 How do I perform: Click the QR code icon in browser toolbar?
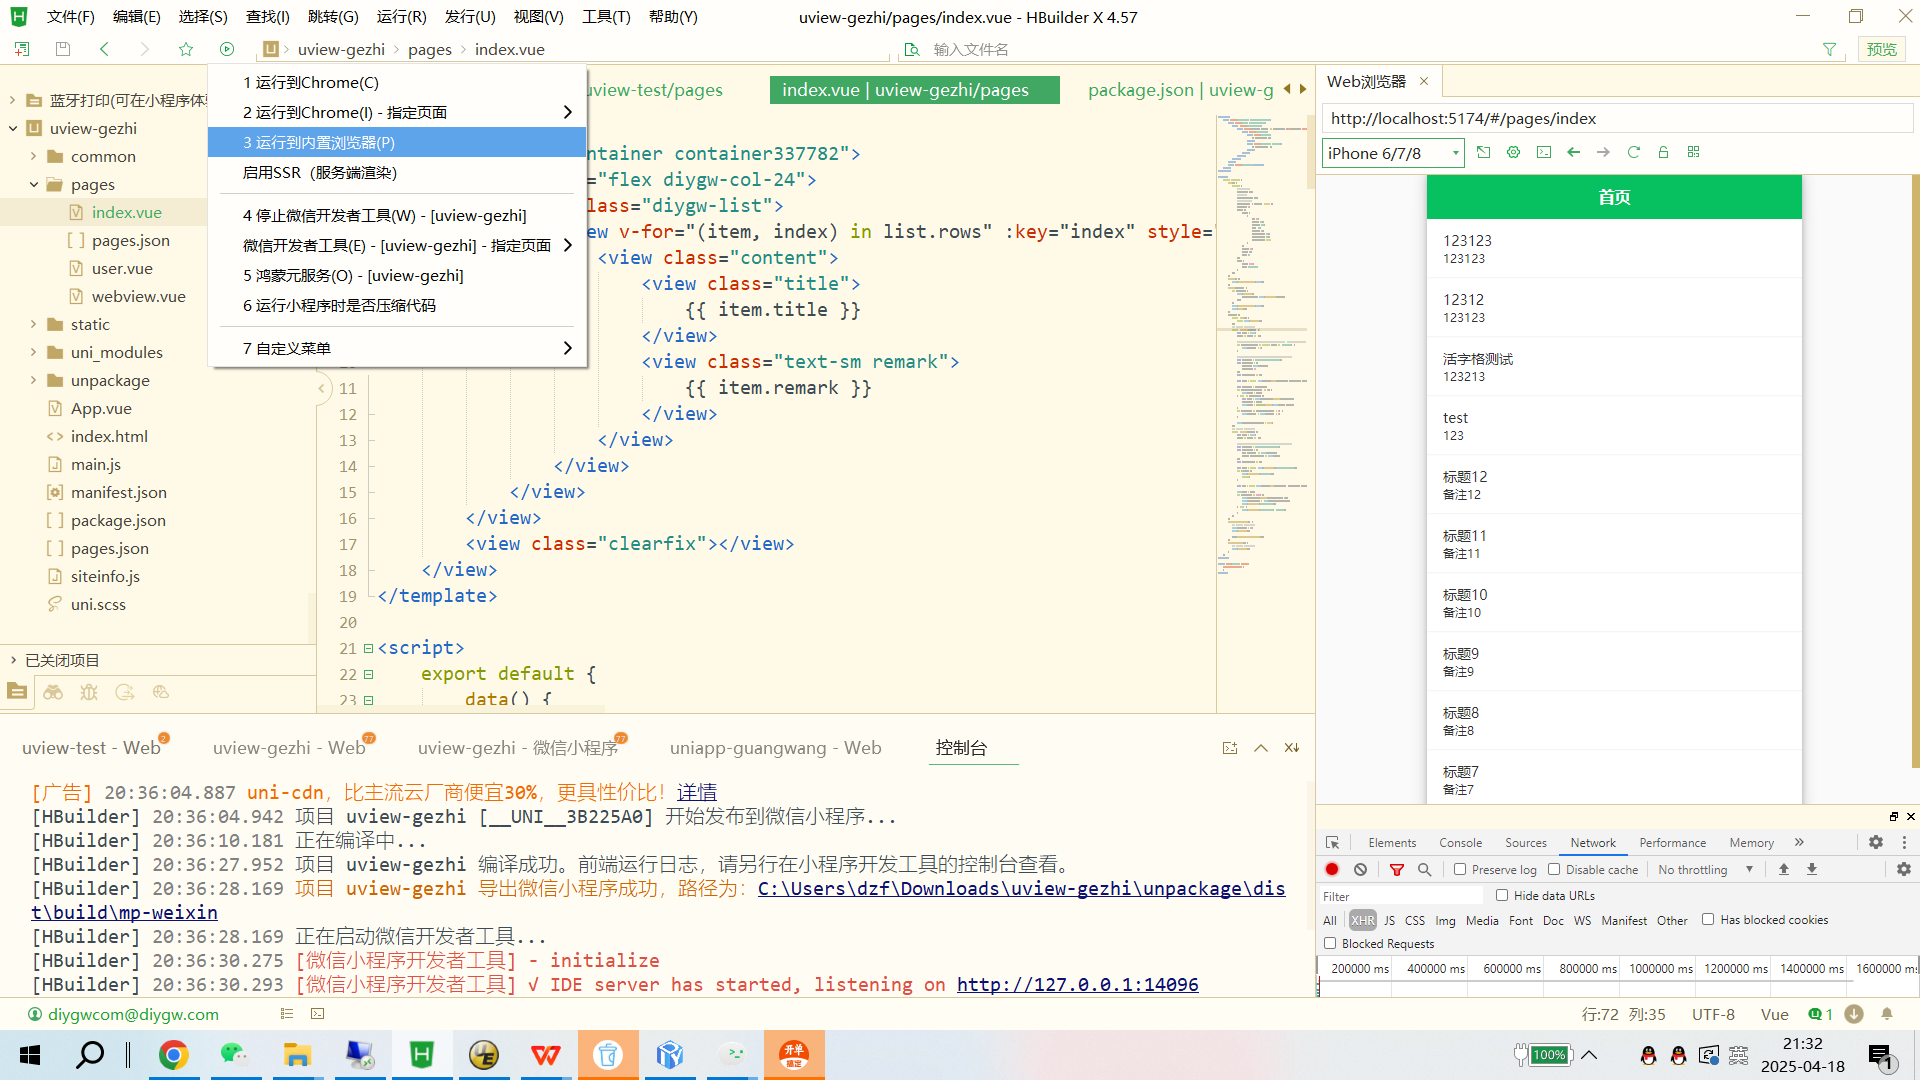[x=1693, y=152]
